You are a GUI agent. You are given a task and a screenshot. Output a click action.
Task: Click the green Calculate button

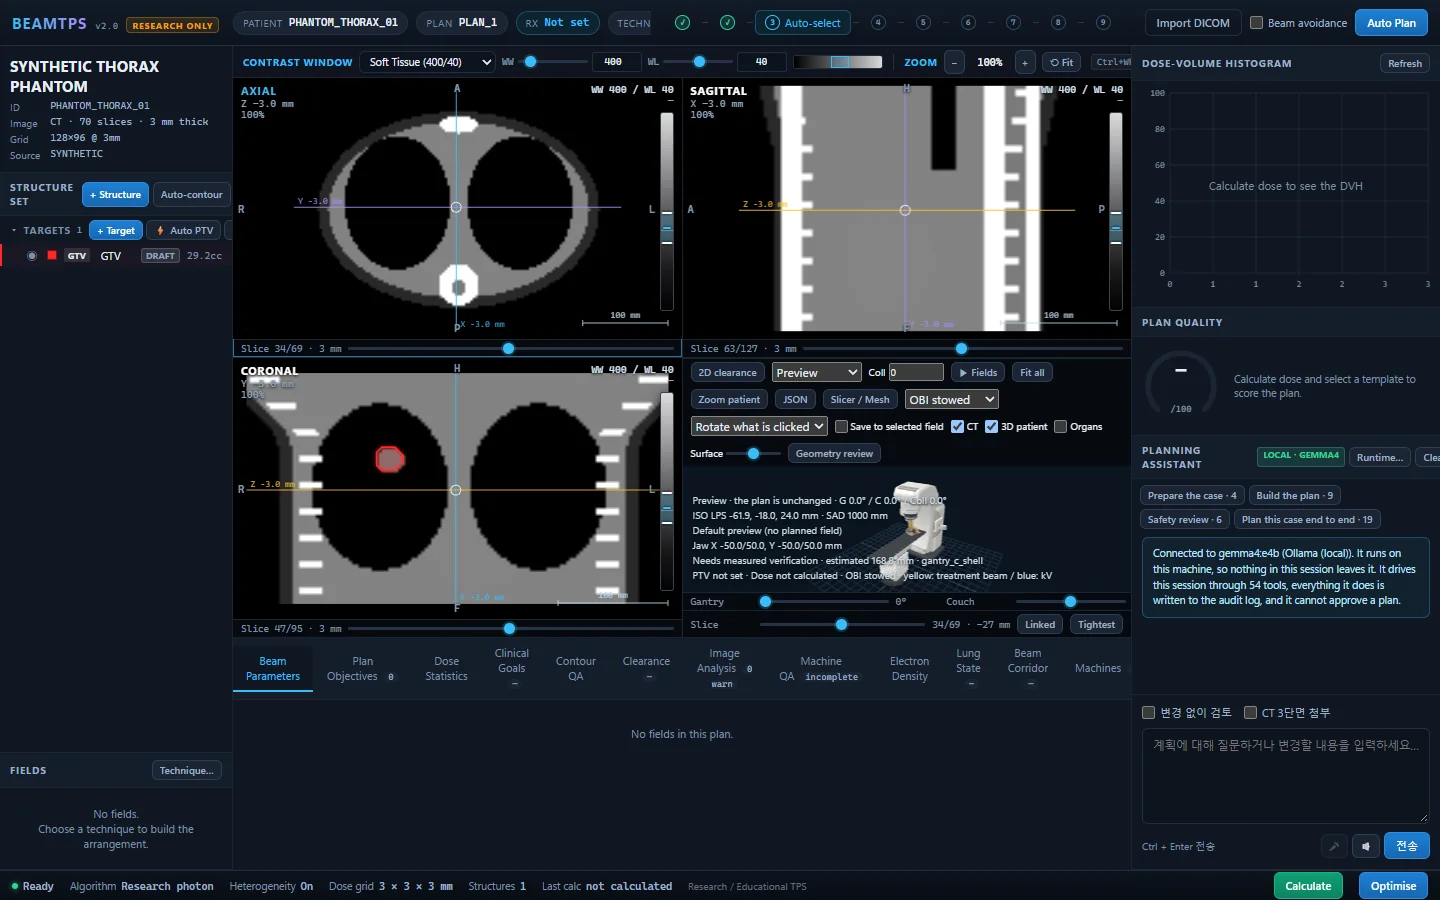1308,886
